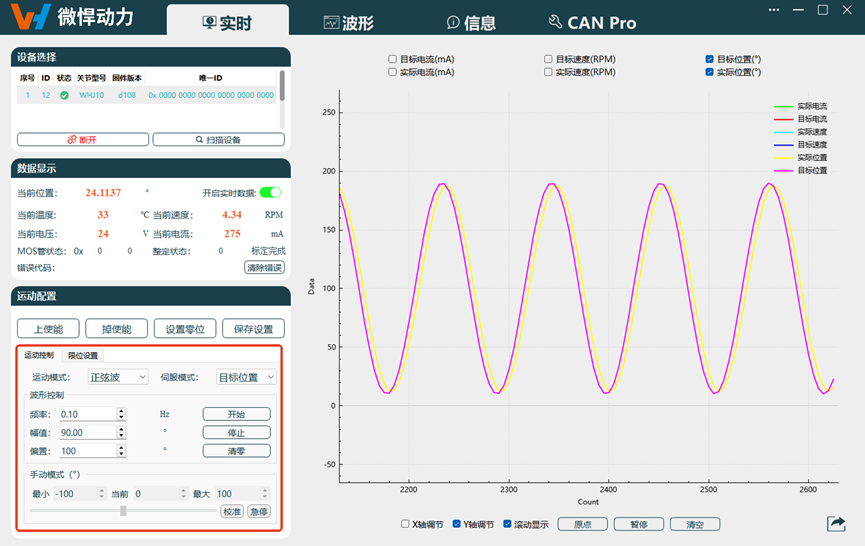Open the 伺服模式 dropdown
Viewport: 865px width, 546px height.
246,377
